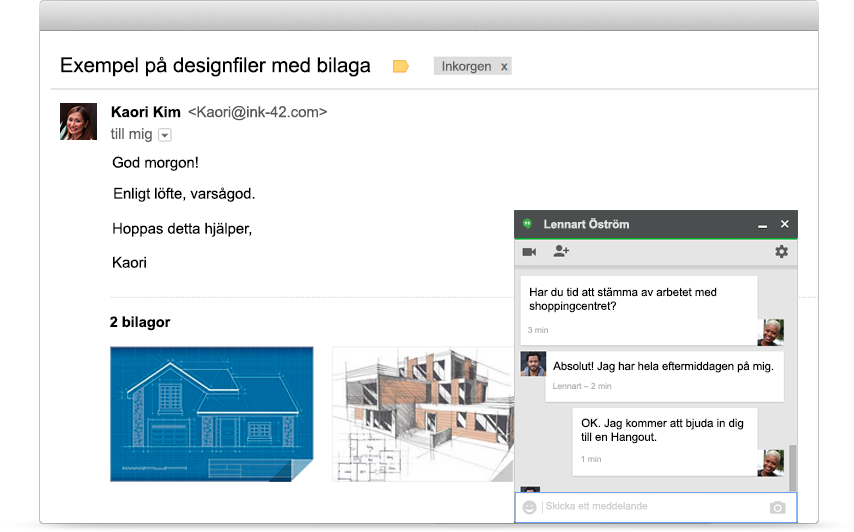Click the chat window scrollbar
Viewport: 854px width, 532px height.
(x=792, y=467)
